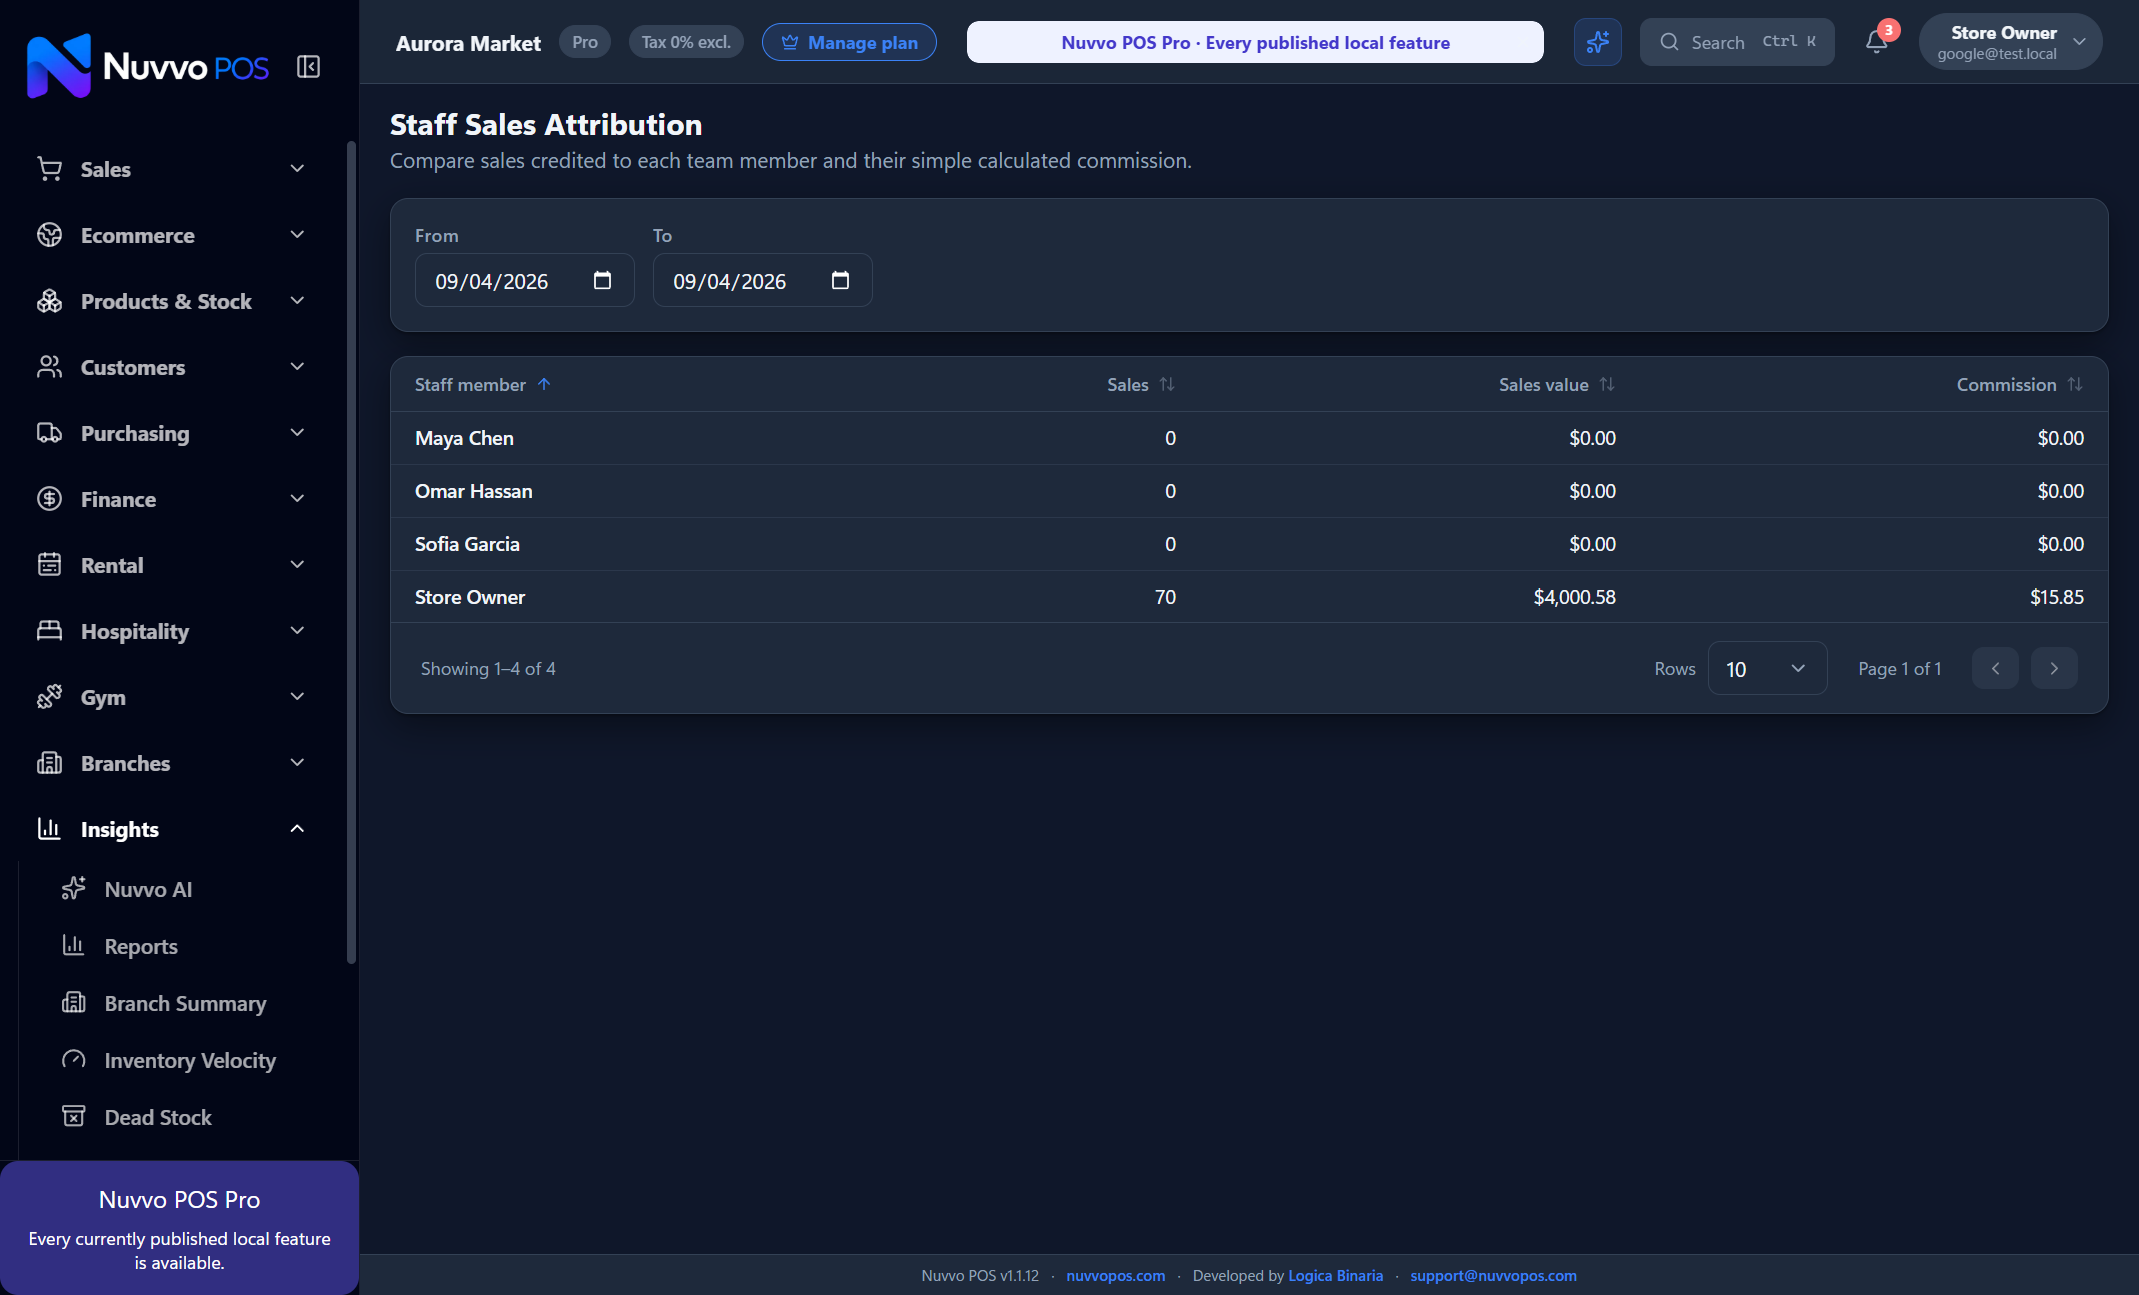Expand the Rental menu chevron
2139x1295 pixels.
pos(297,565)
